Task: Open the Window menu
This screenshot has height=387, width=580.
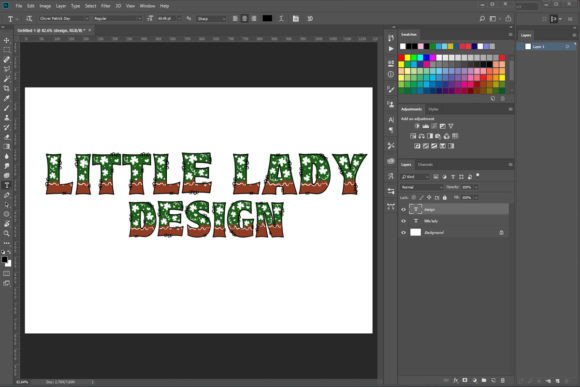Action: click(x=147, y=6)
